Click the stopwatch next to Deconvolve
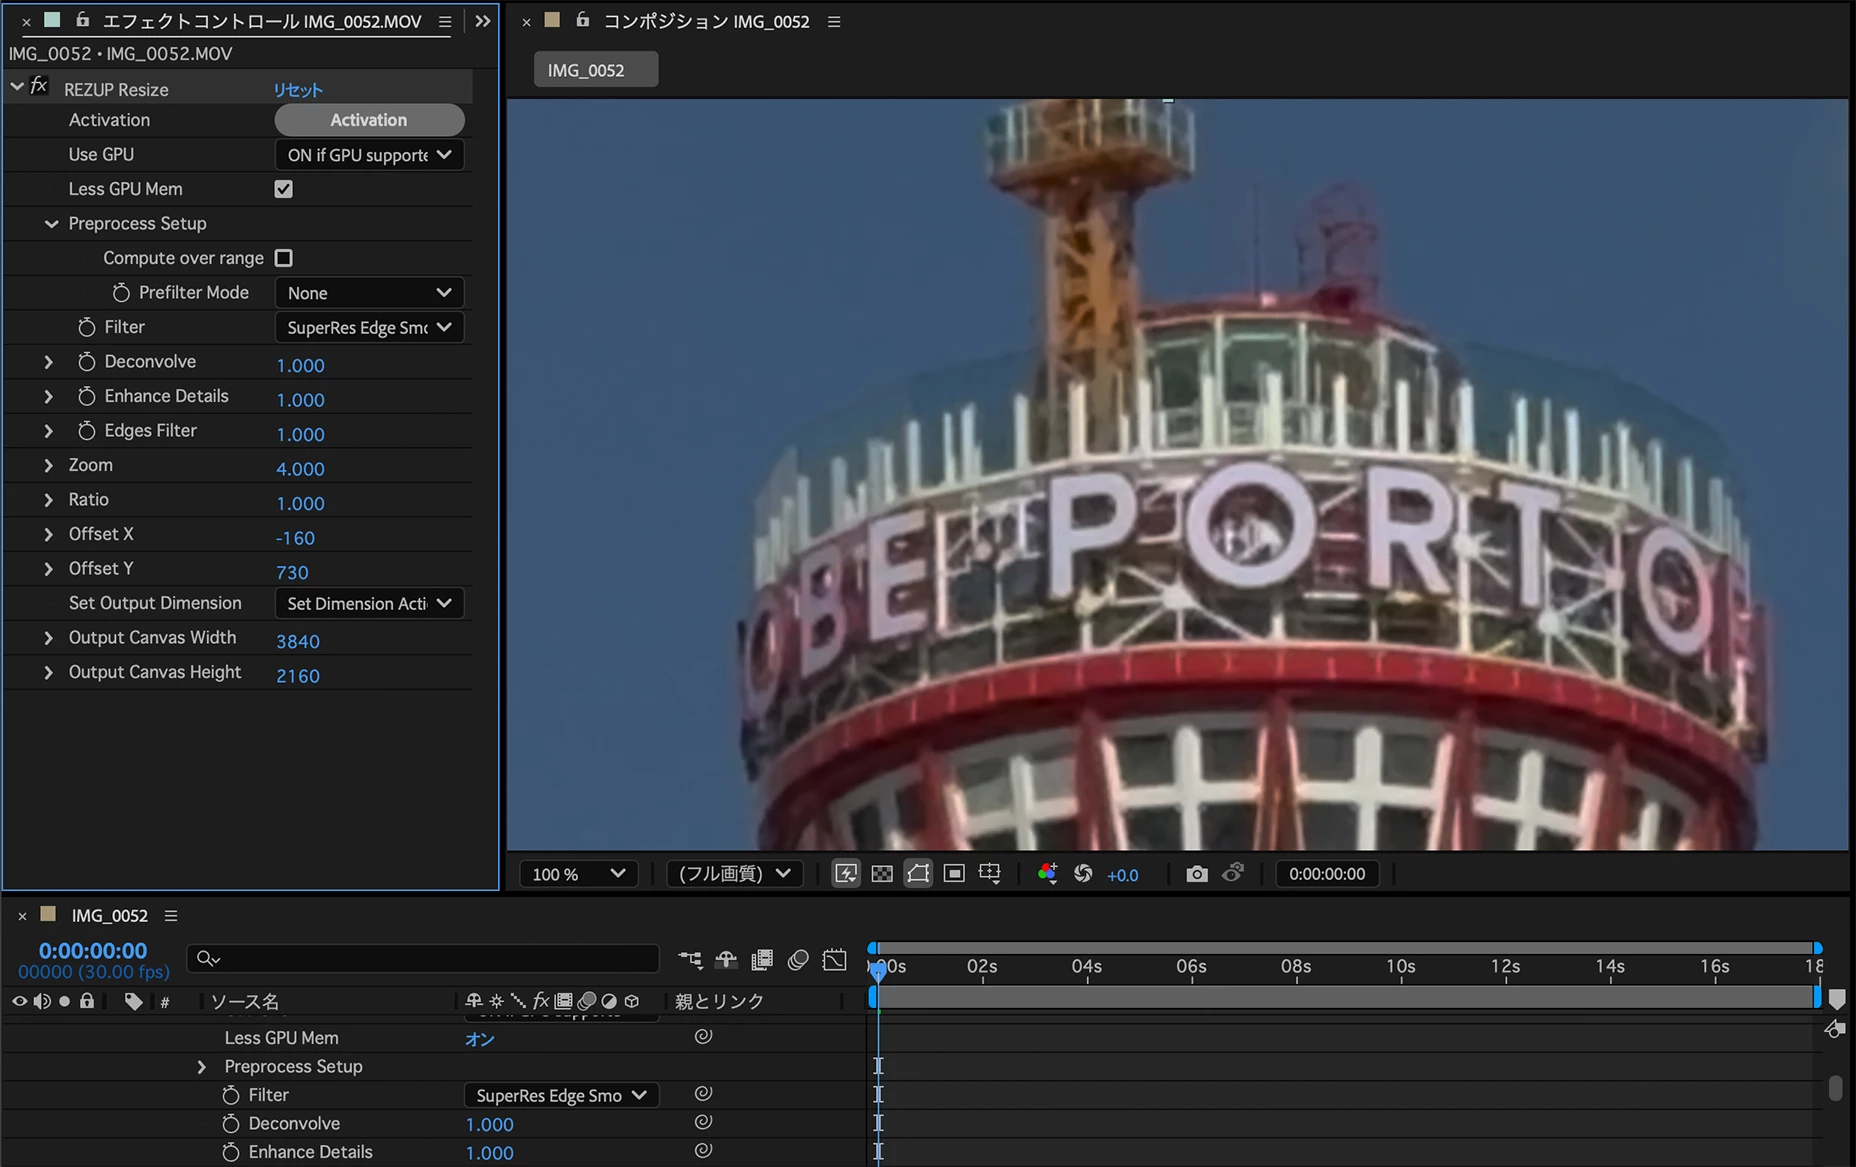 tap(87, 362)
